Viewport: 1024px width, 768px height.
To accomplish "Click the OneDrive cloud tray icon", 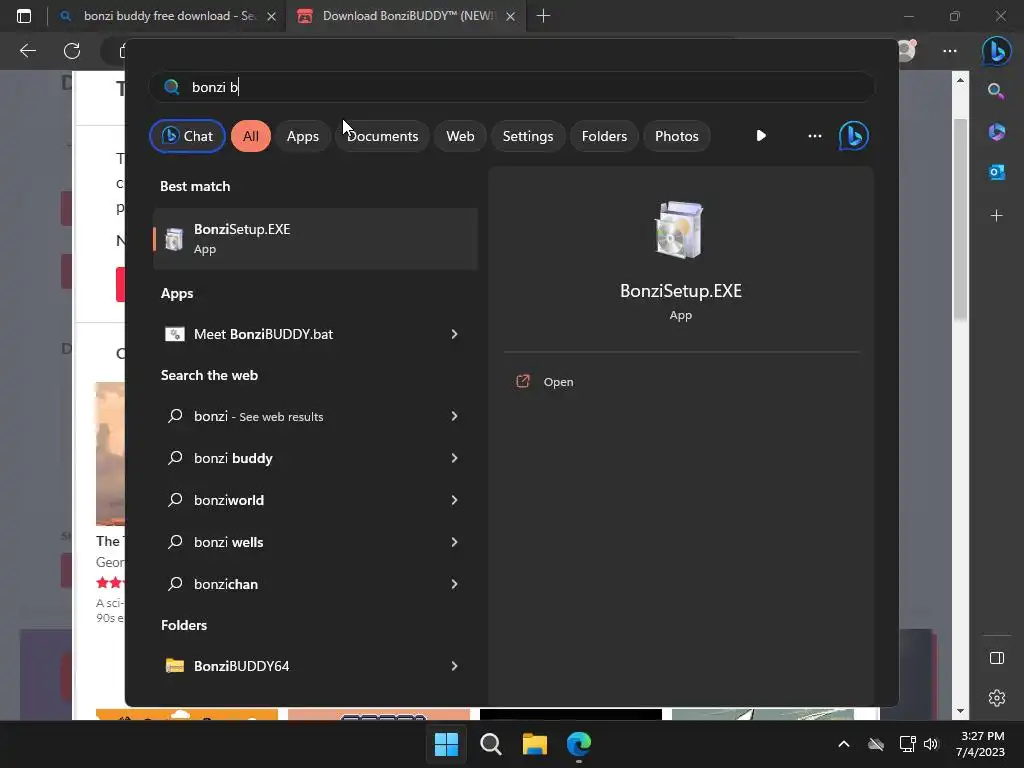I will coord(876,744).
